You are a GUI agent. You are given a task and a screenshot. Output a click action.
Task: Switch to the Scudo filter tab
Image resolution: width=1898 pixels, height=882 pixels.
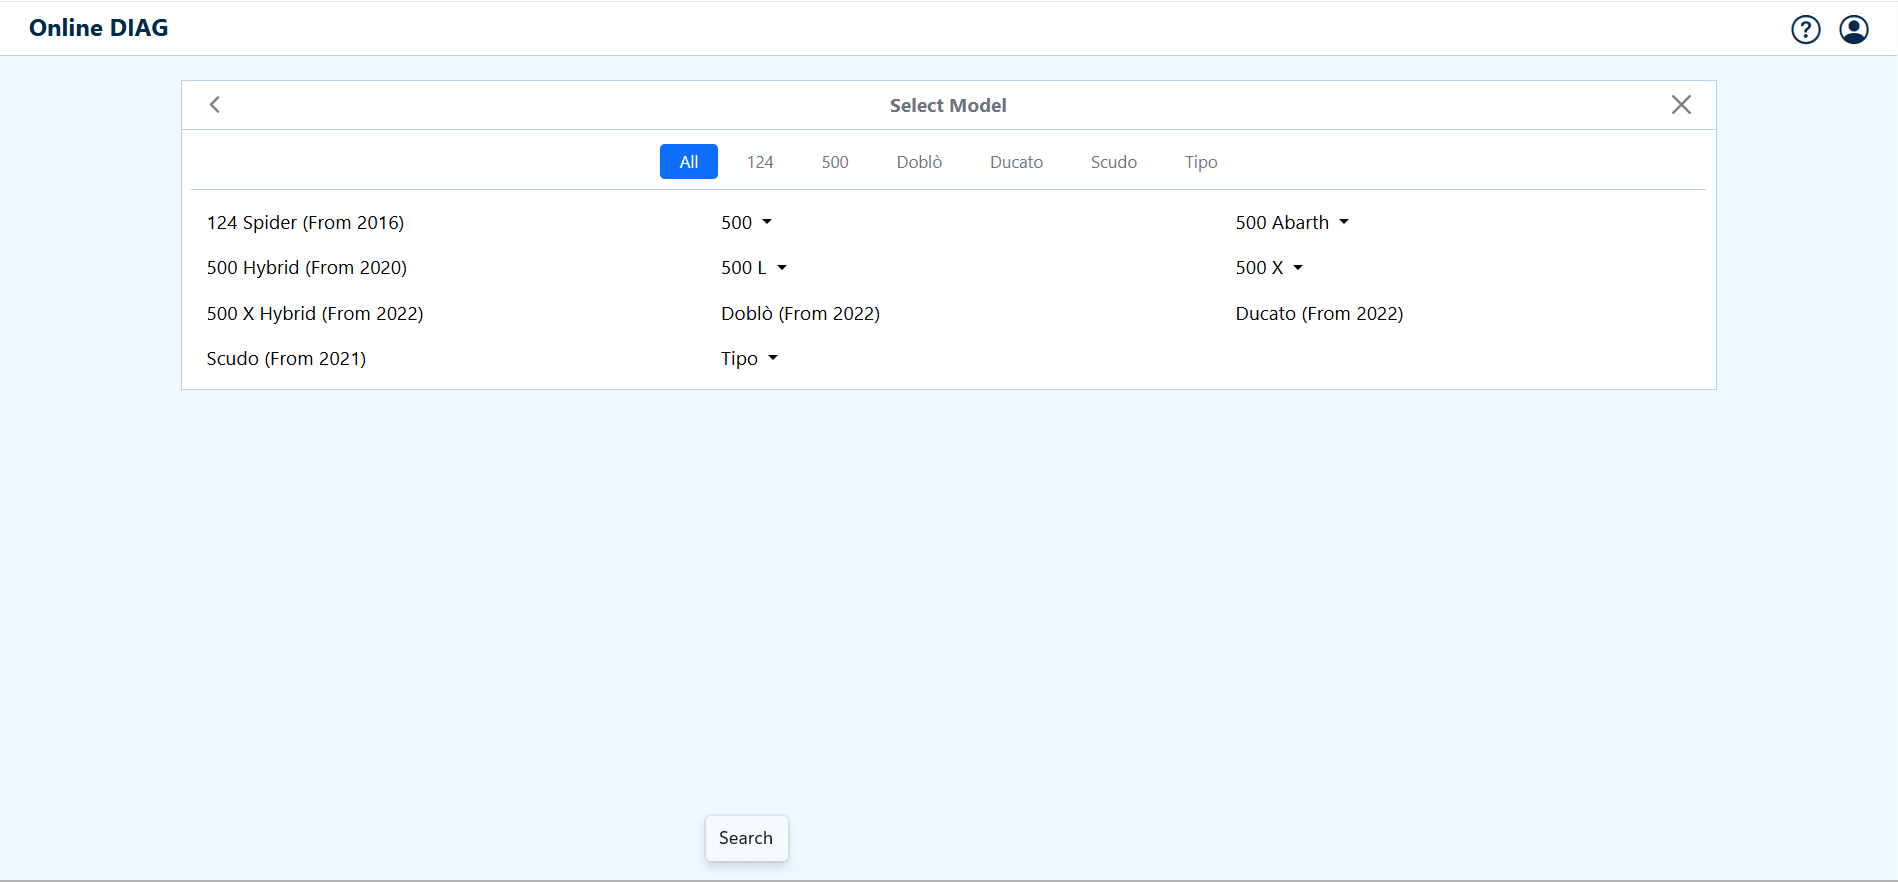coord(1113,162)
